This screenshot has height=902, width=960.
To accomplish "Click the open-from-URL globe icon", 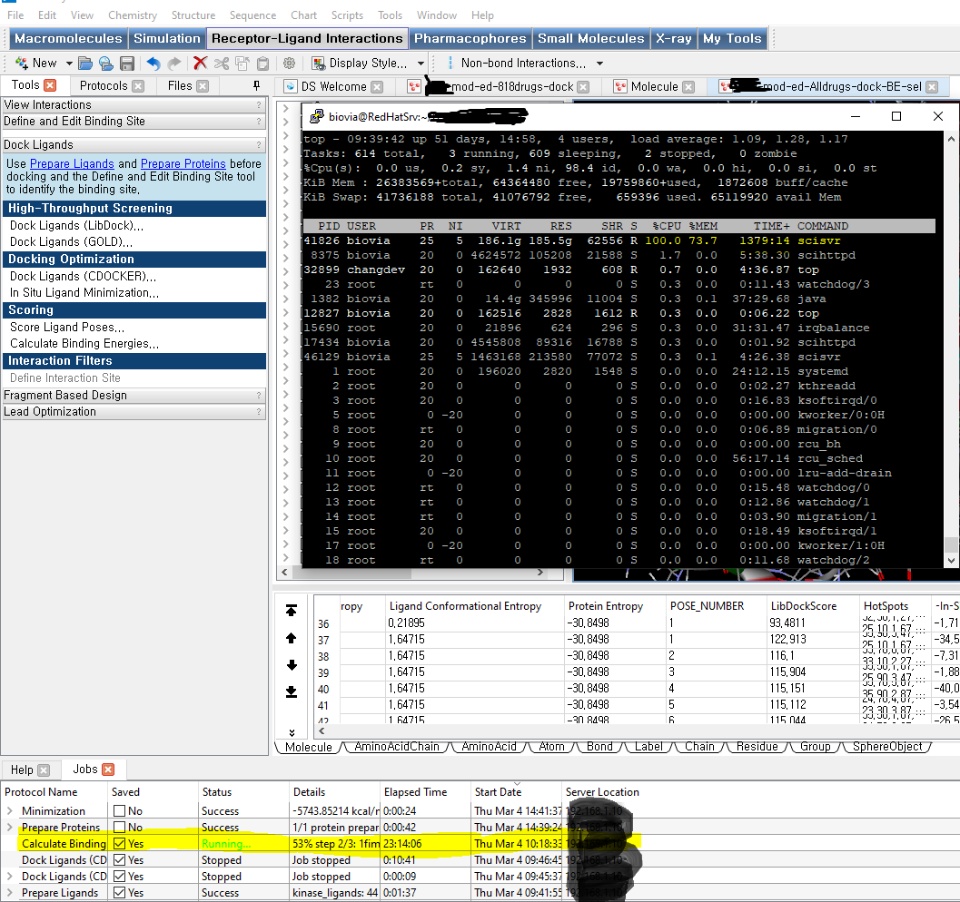I will (x=106, y=62).
